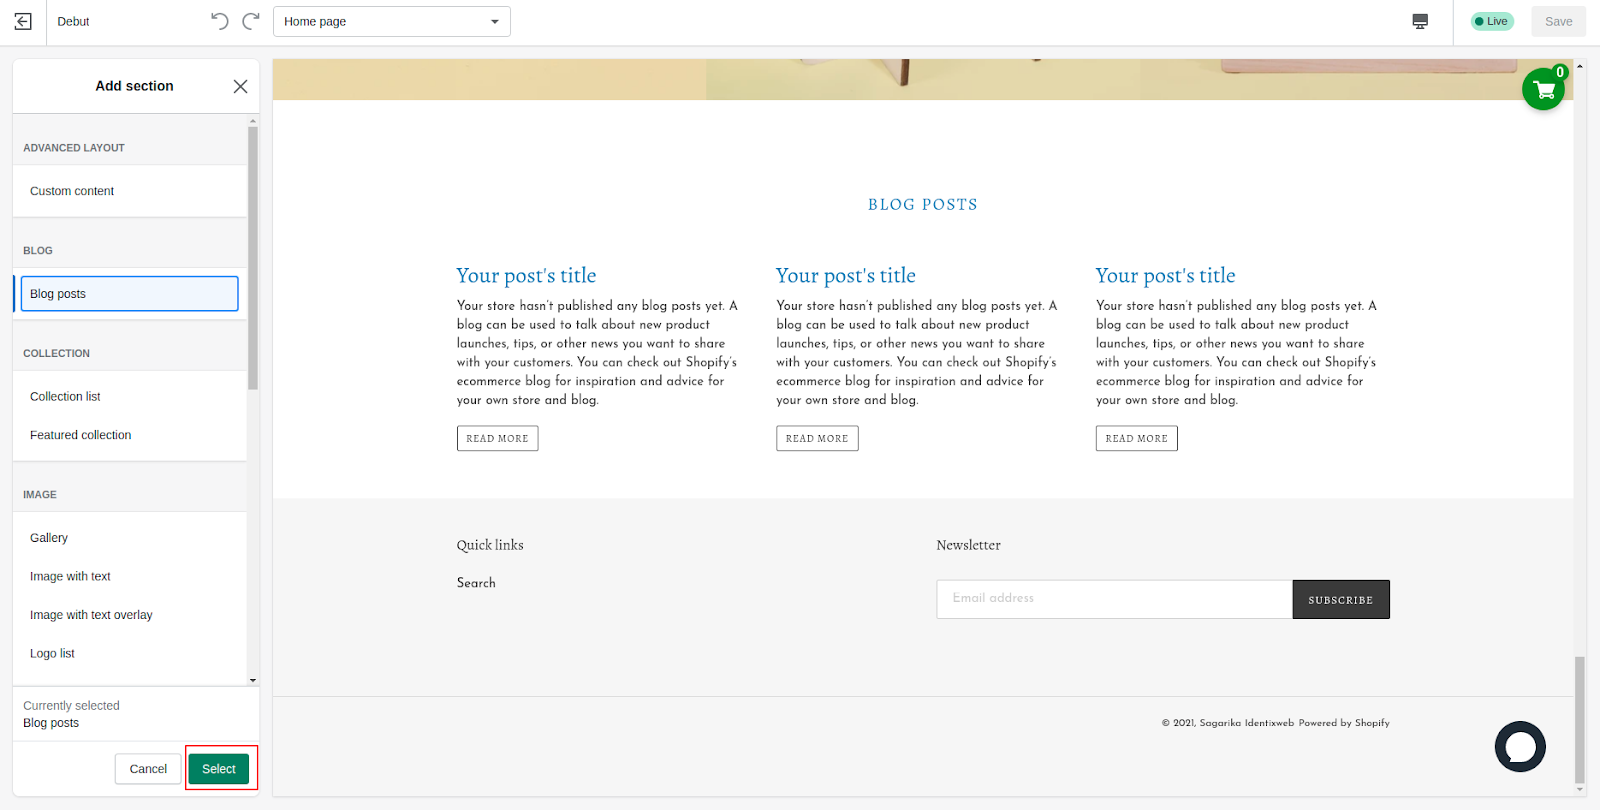Click Read More under second post
1600x810 pixels.
pos(817,438)
